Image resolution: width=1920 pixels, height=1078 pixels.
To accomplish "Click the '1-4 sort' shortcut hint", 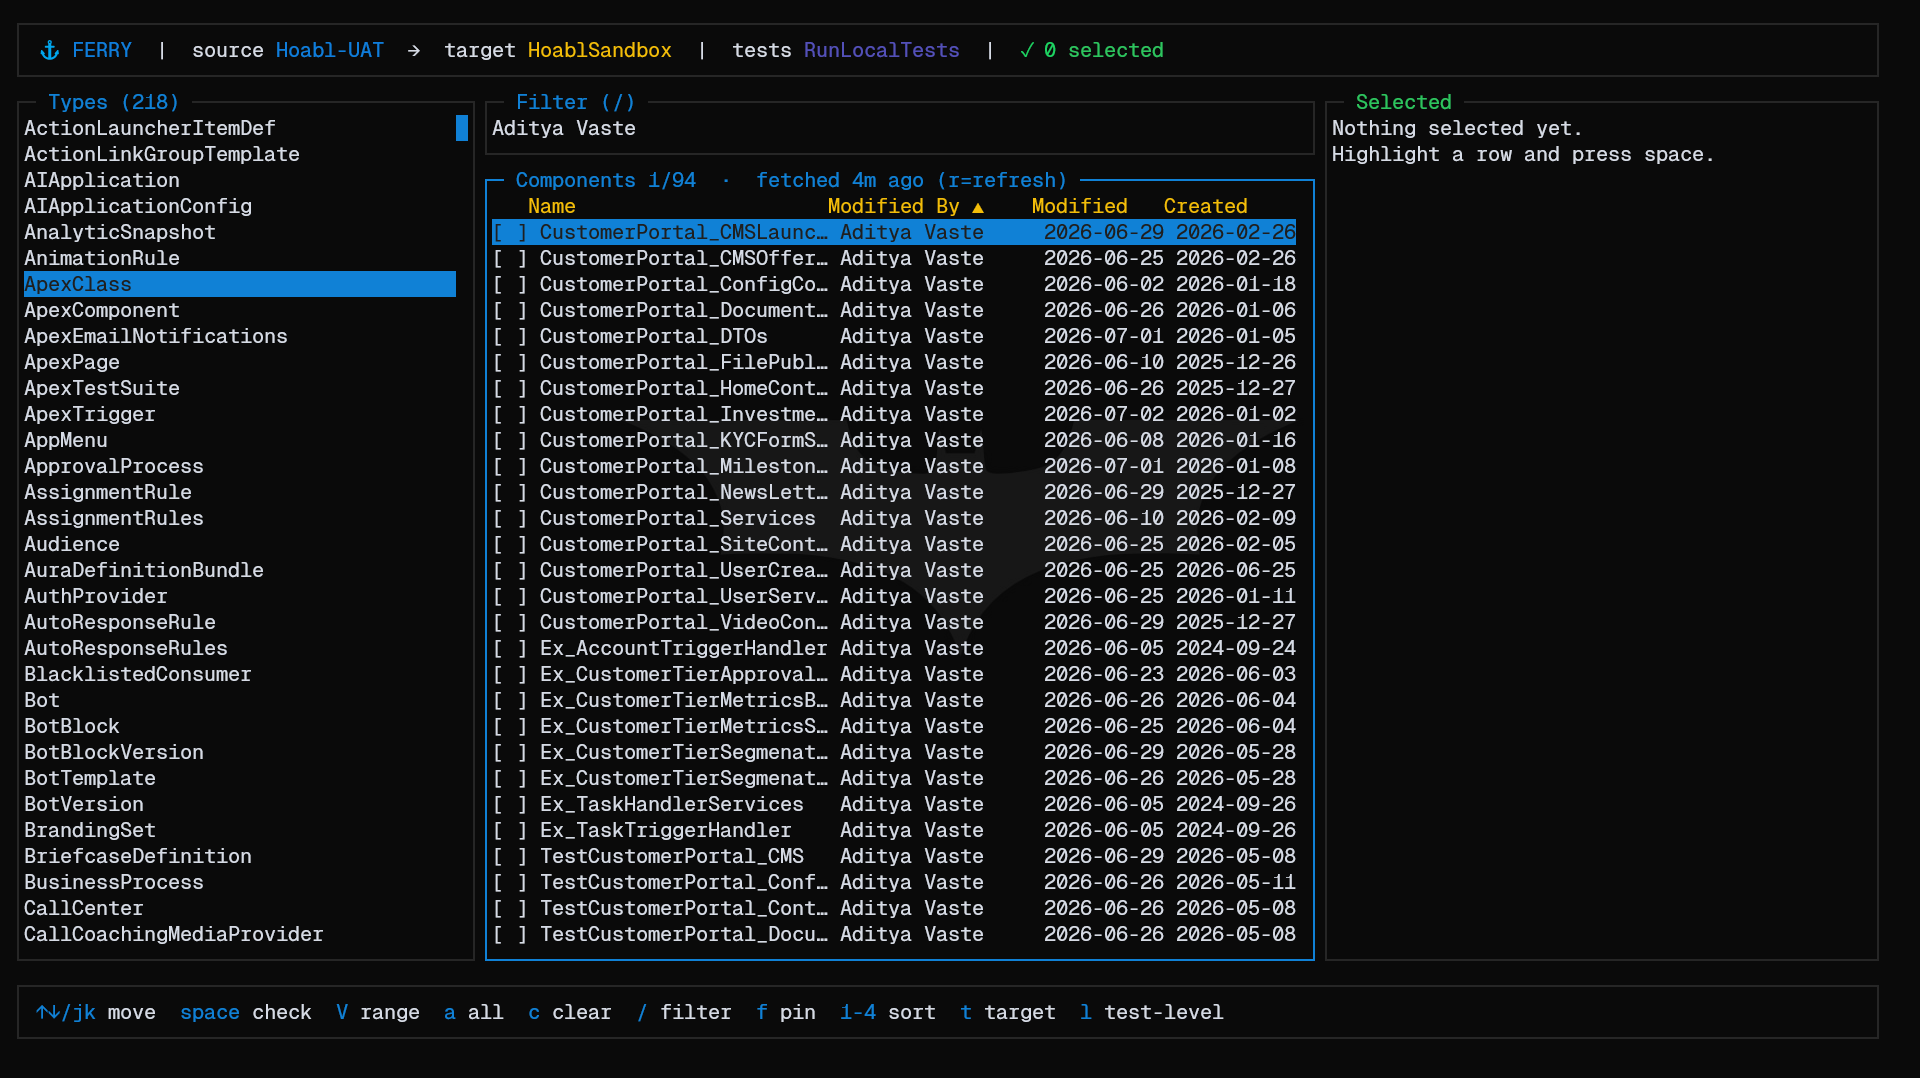I will point(888,1012).
